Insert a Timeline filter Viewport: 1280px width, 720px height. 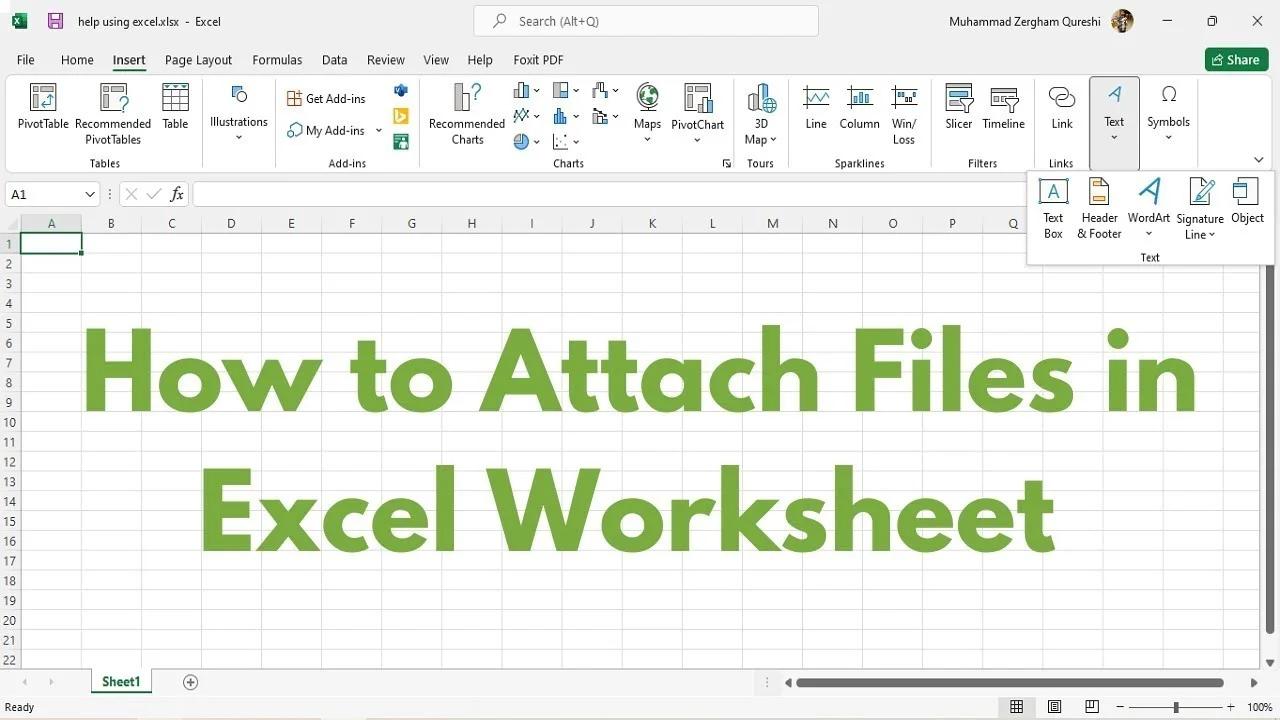pos(1003,108)
